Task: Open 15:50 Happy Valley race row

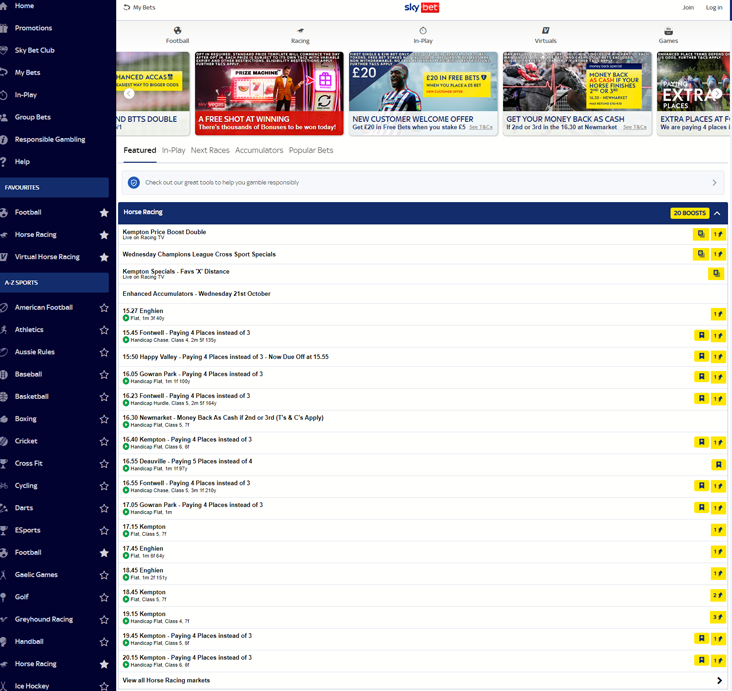Action: pyautogui.click(x=422, y=357)
